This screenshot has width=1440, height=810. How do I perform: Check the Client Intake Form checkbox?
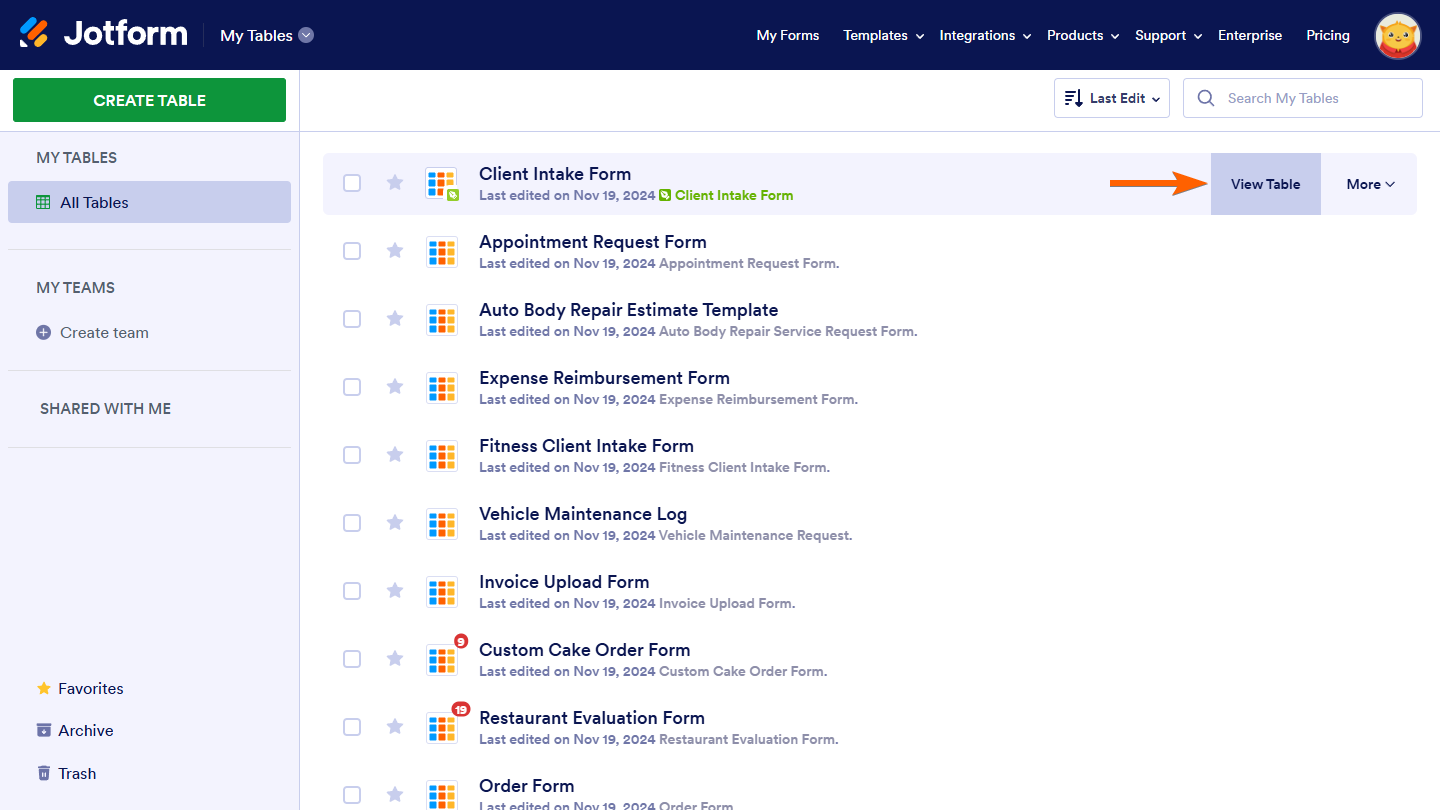(x=352, y=183)
